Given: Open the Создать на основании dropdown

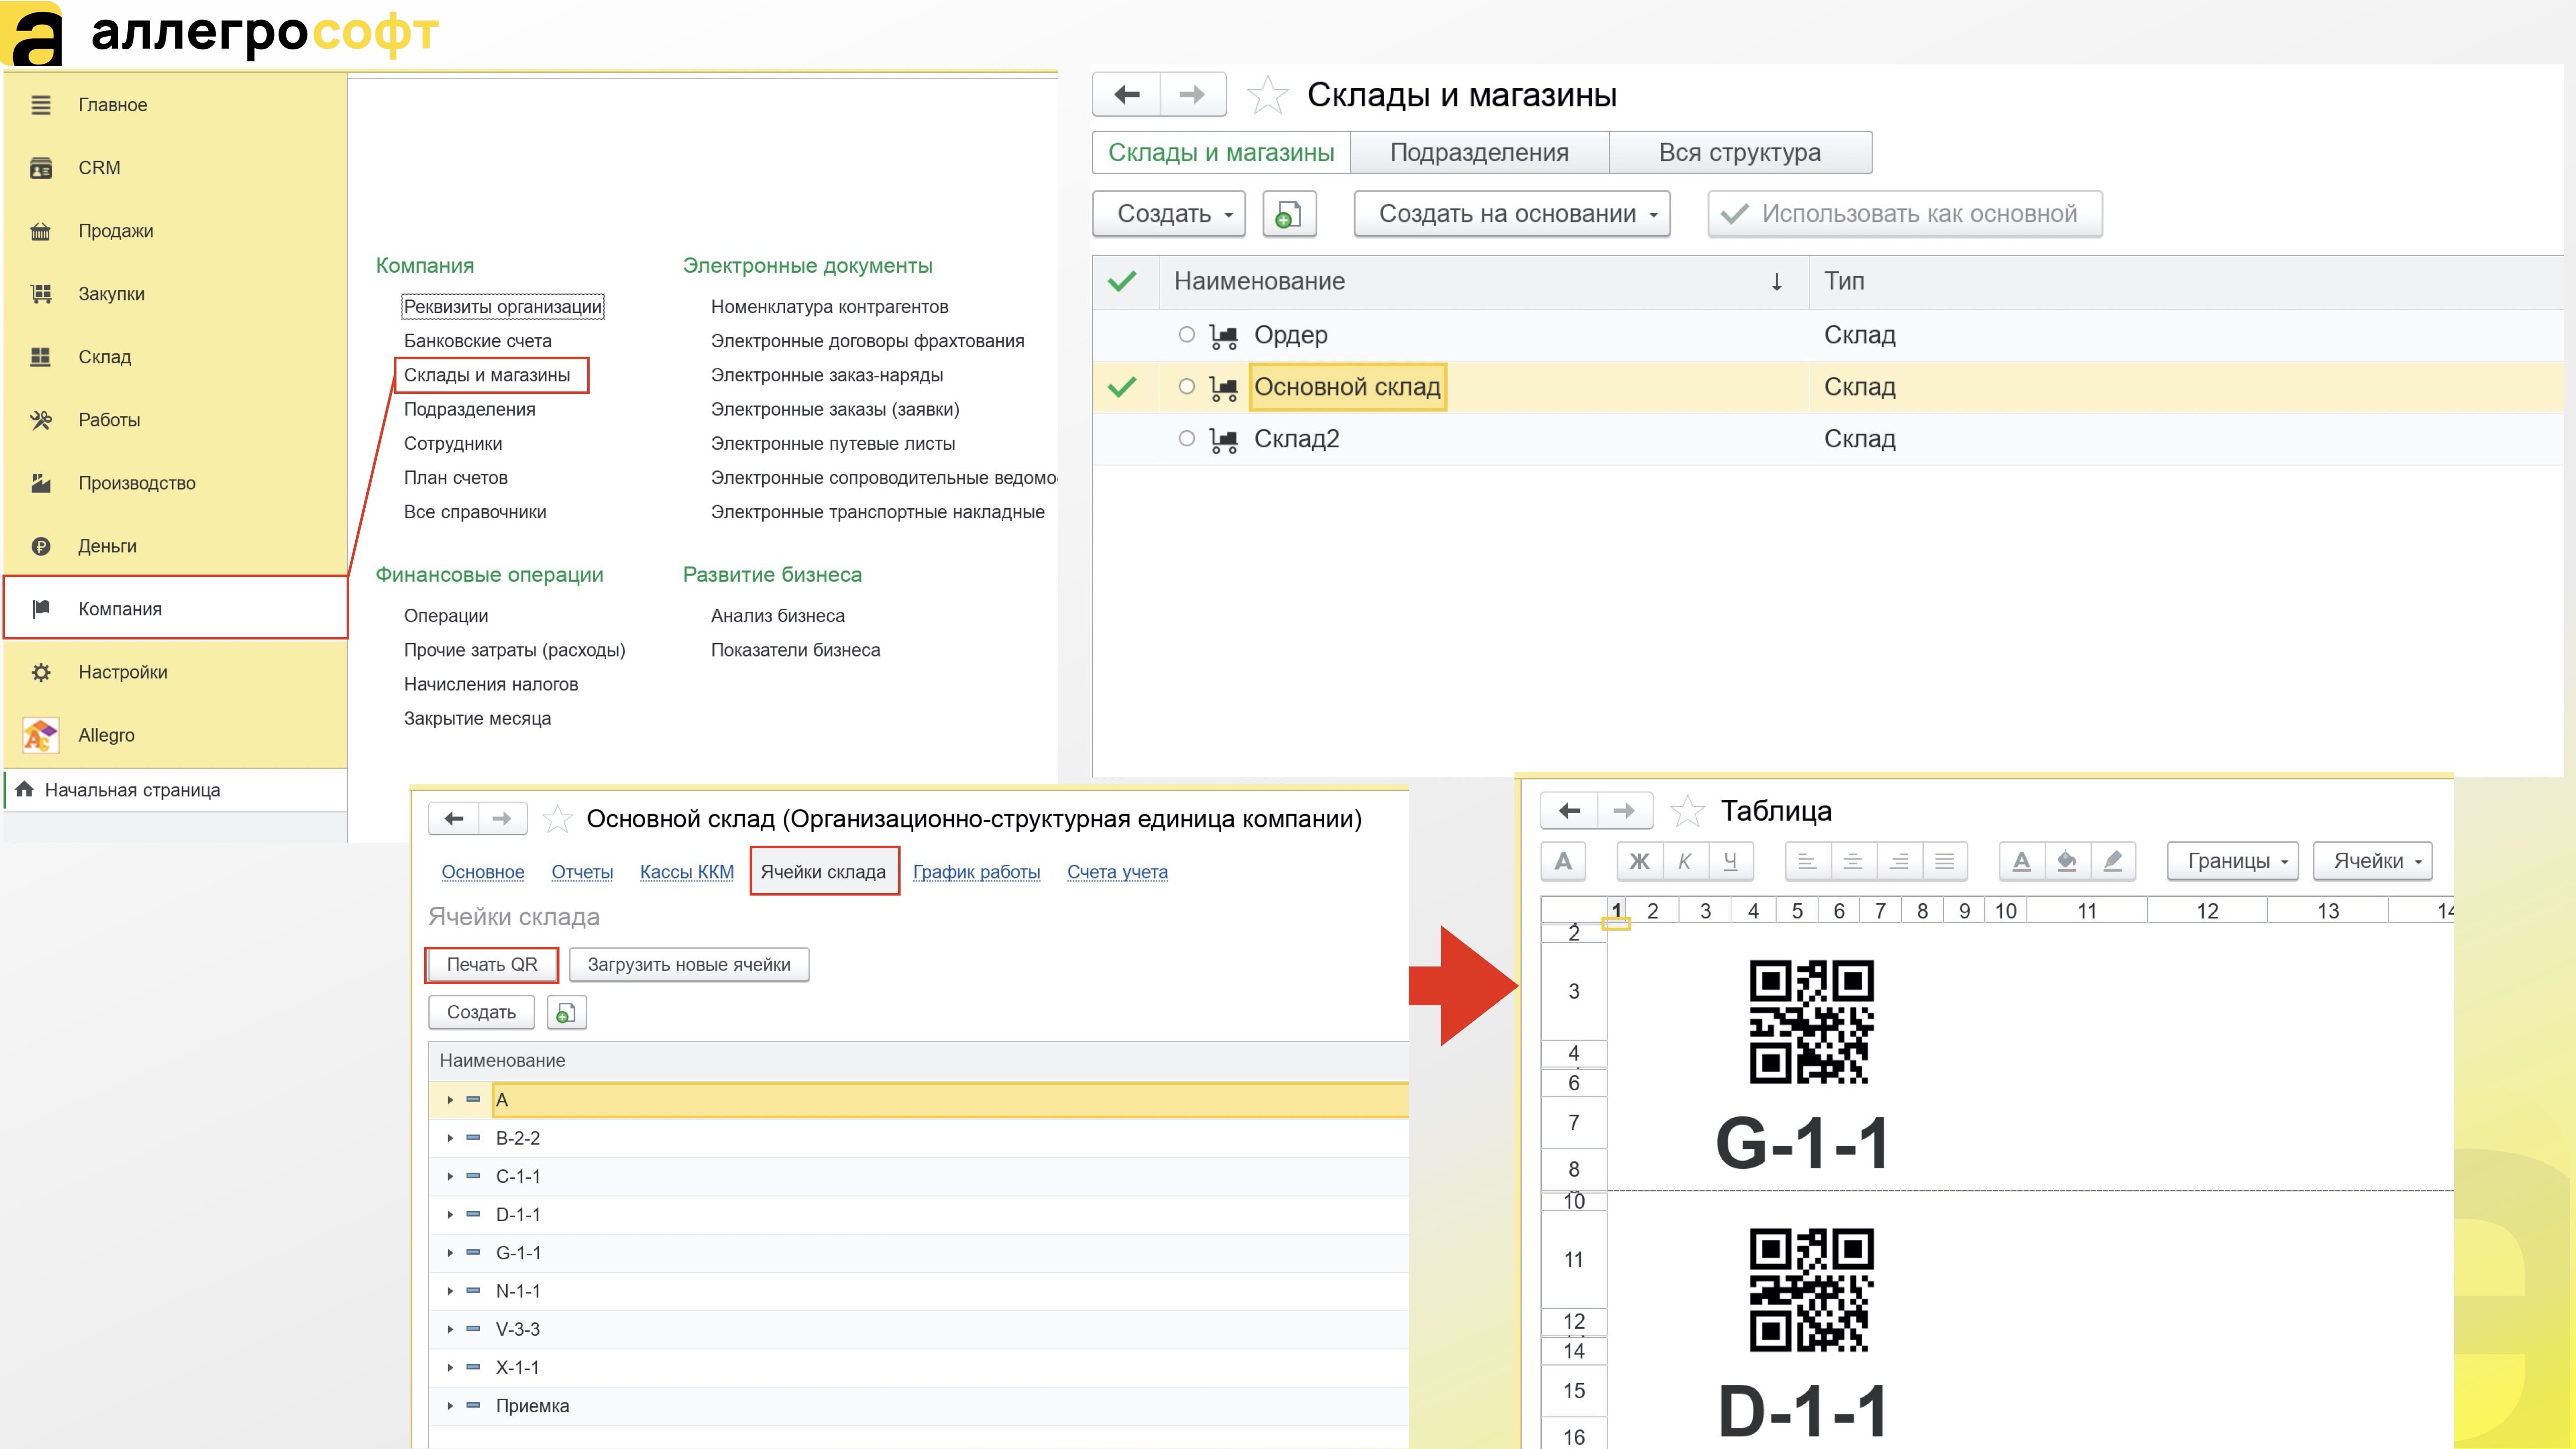Looking at the screenshot, I should coord(1512,214).
